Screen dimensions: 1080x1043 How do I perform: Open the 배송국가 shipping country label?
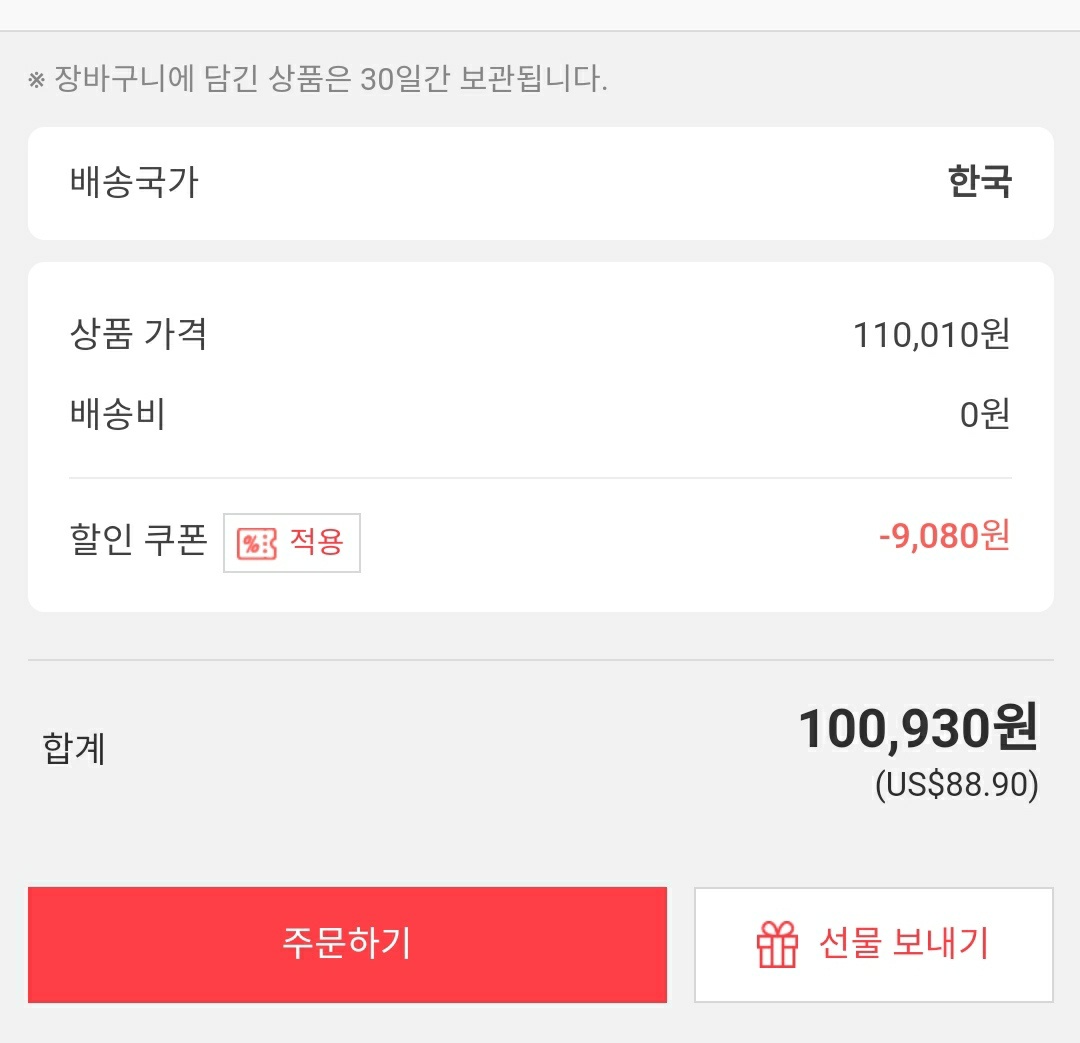(x=134, y=183)
